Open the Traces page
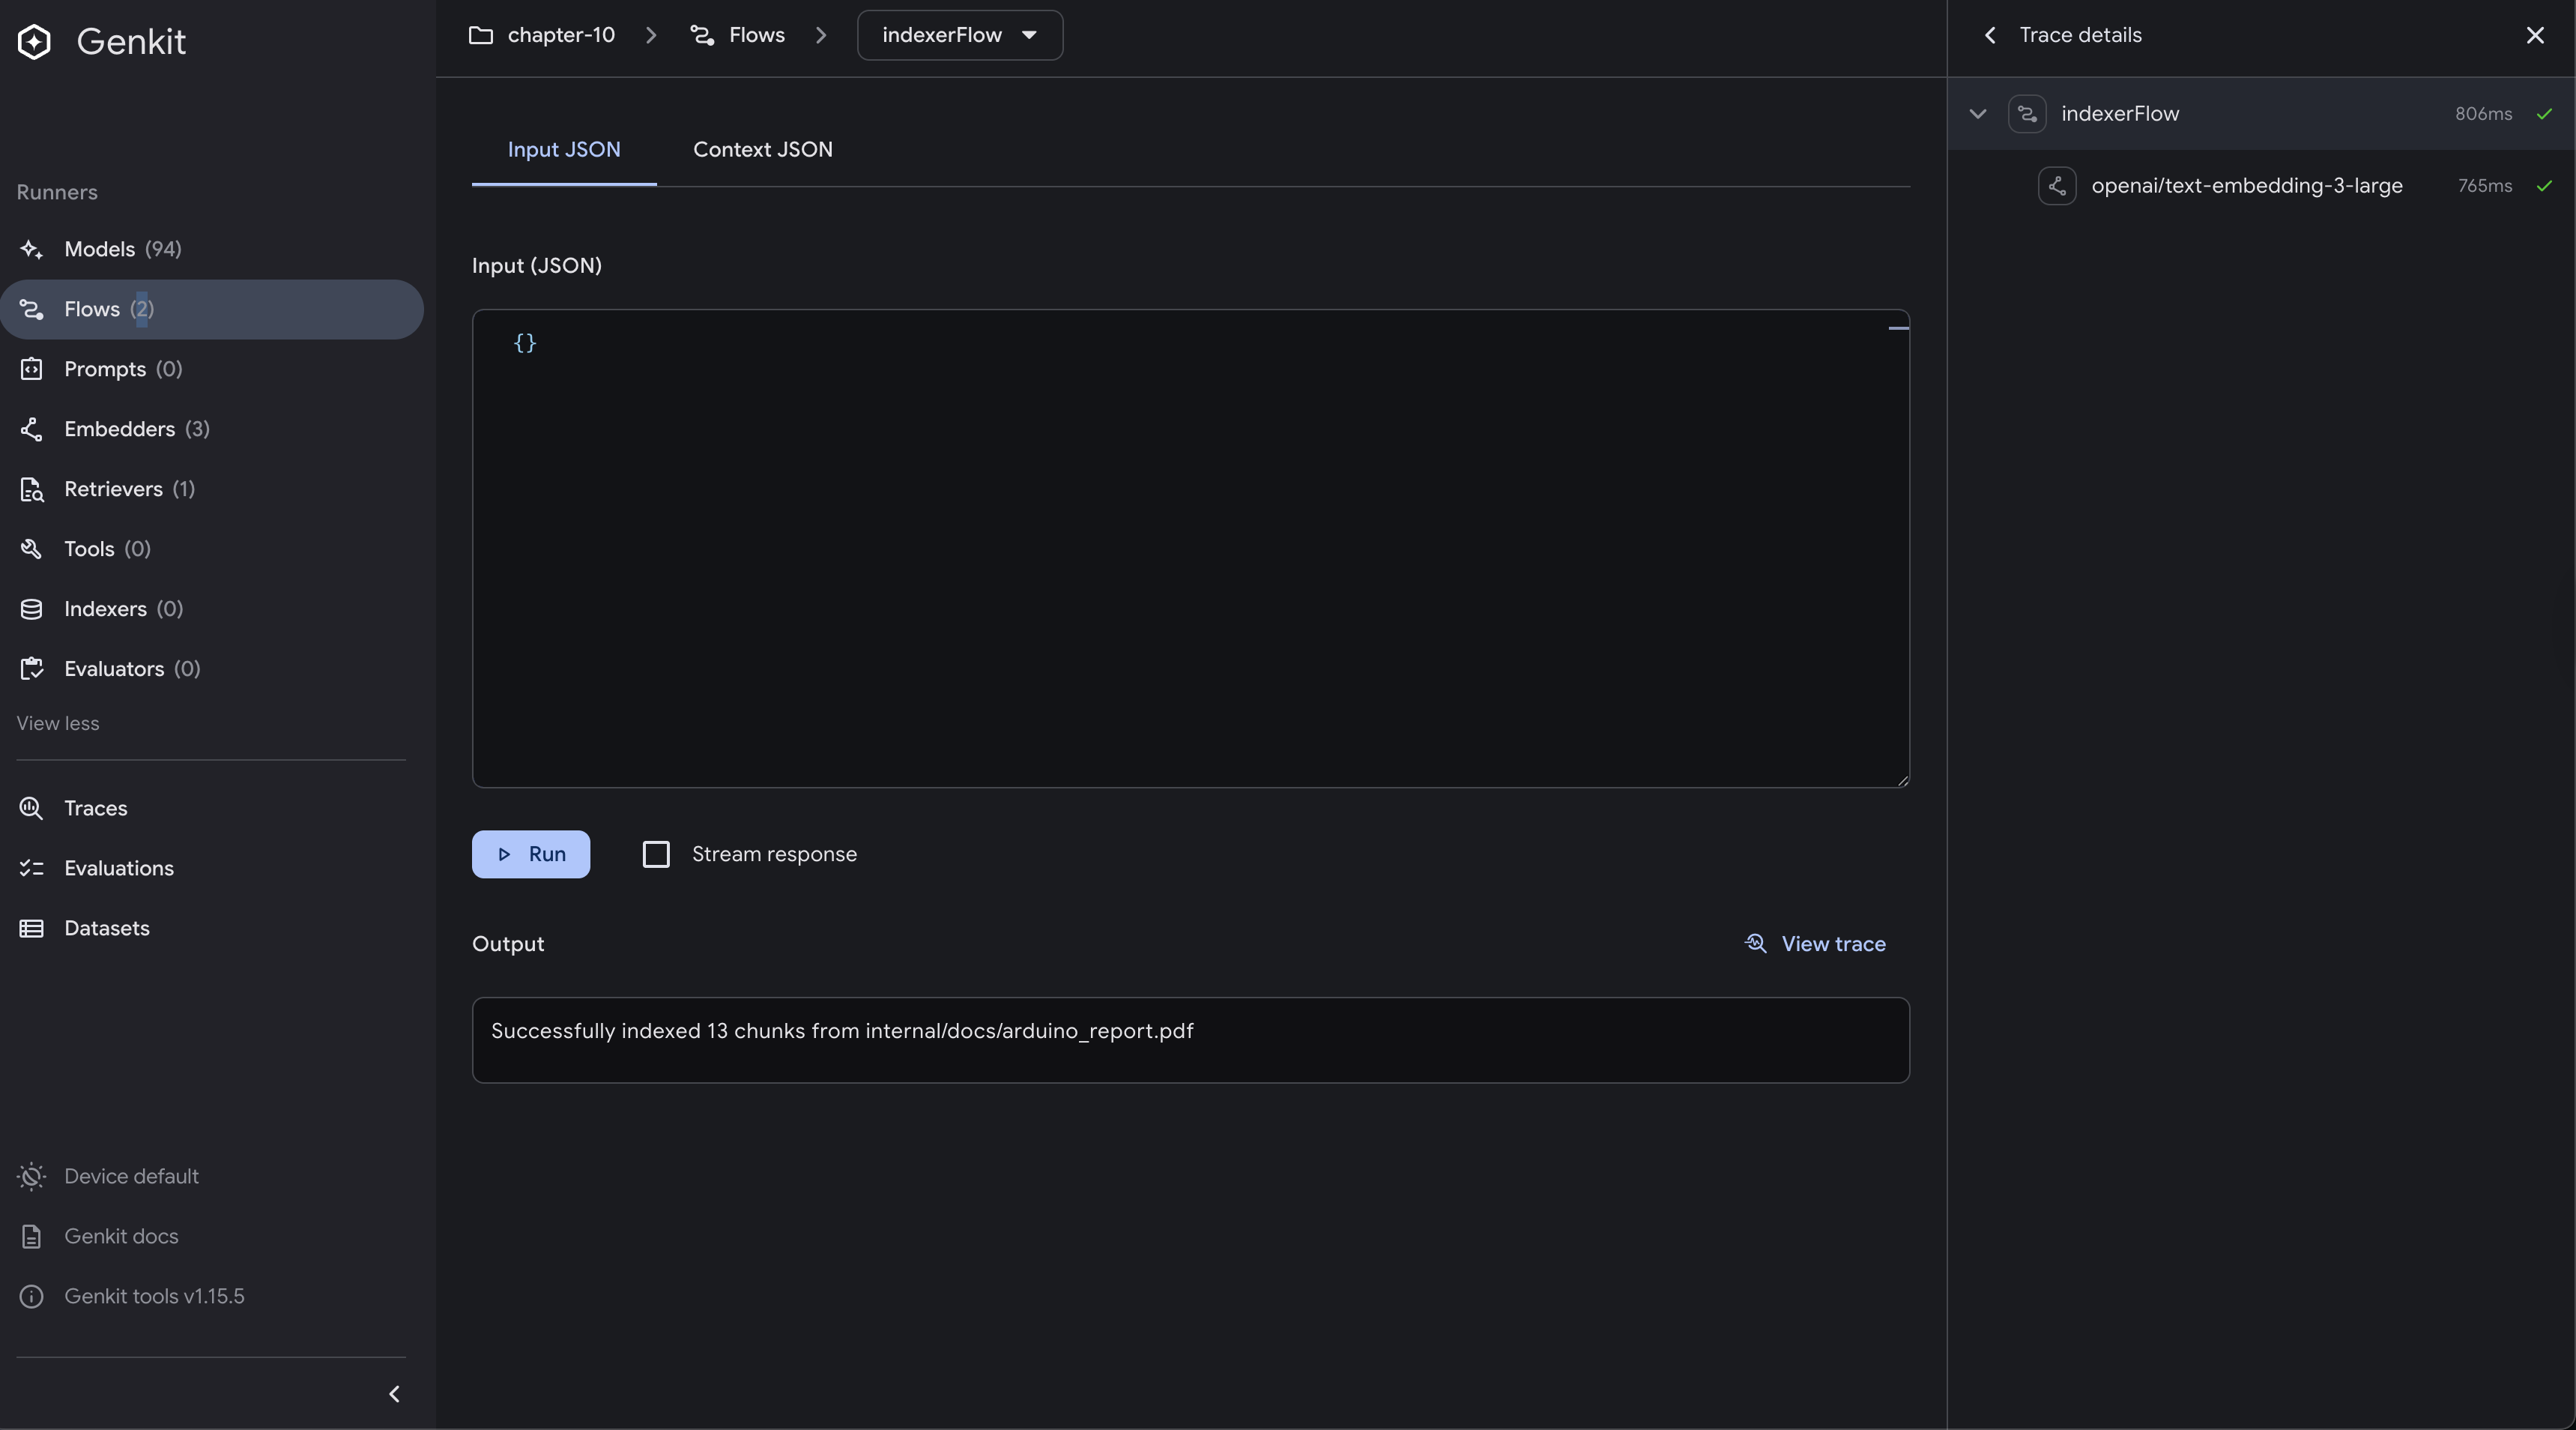2576x1430 pixels. [x=211, y=808]
